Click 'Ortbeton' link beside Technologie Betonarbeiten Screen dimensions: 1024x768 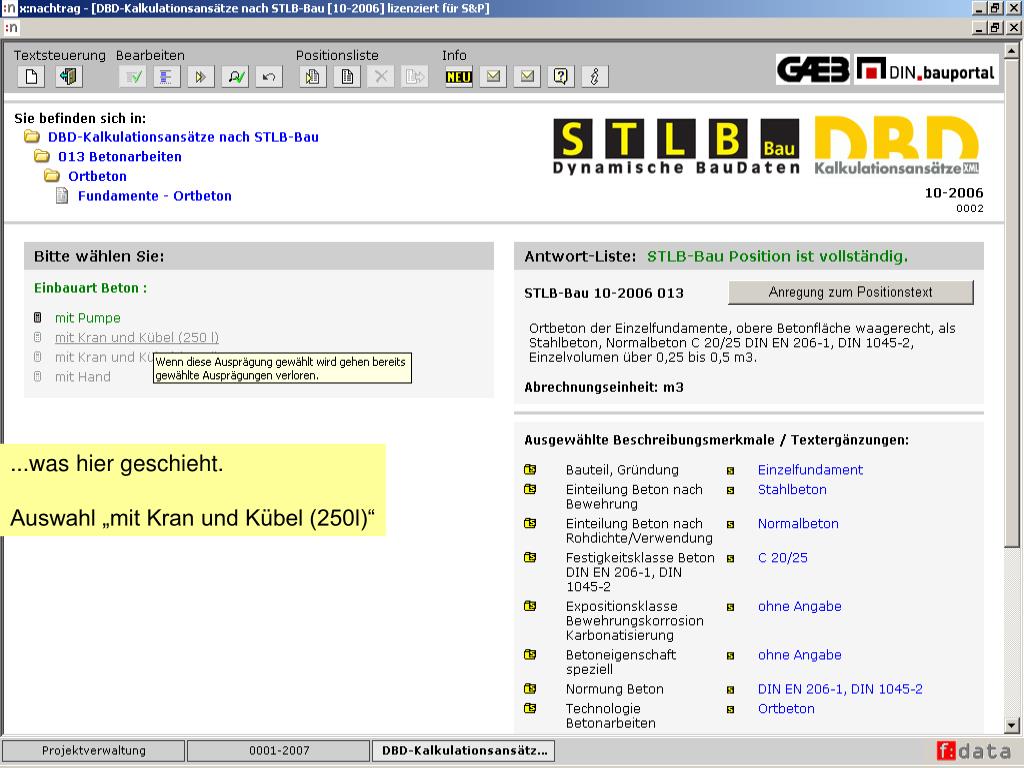pos(786,709)
